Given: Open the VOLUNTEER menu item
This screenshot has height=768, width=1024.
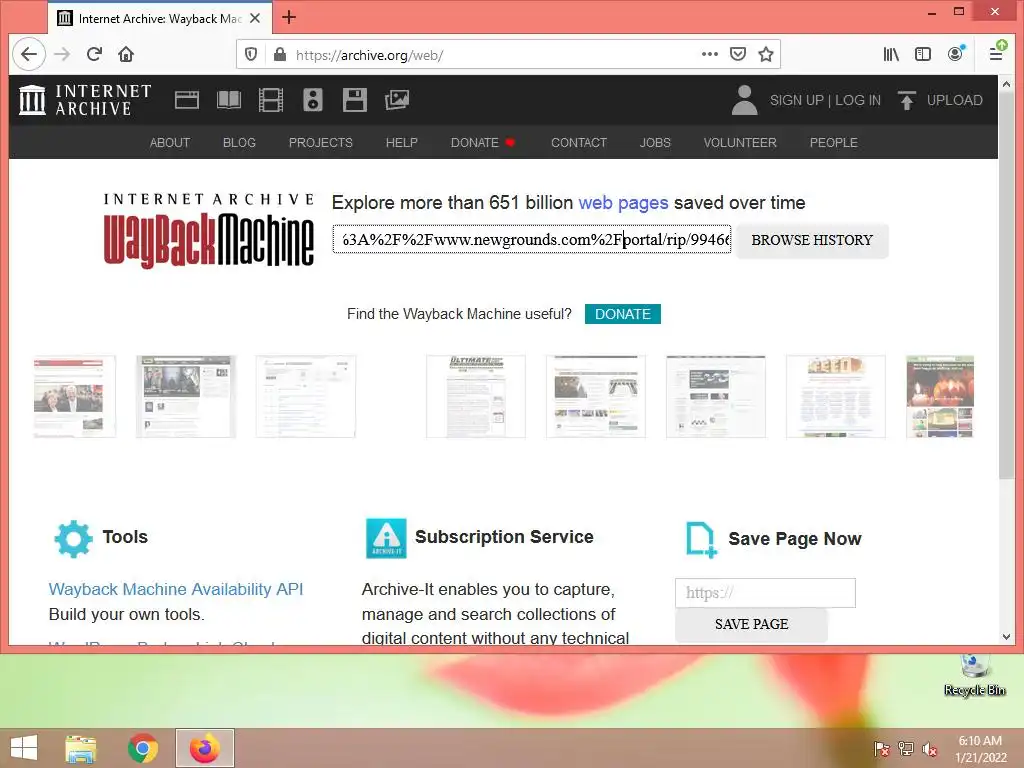Looking at the screenshot, I should 740,142.
